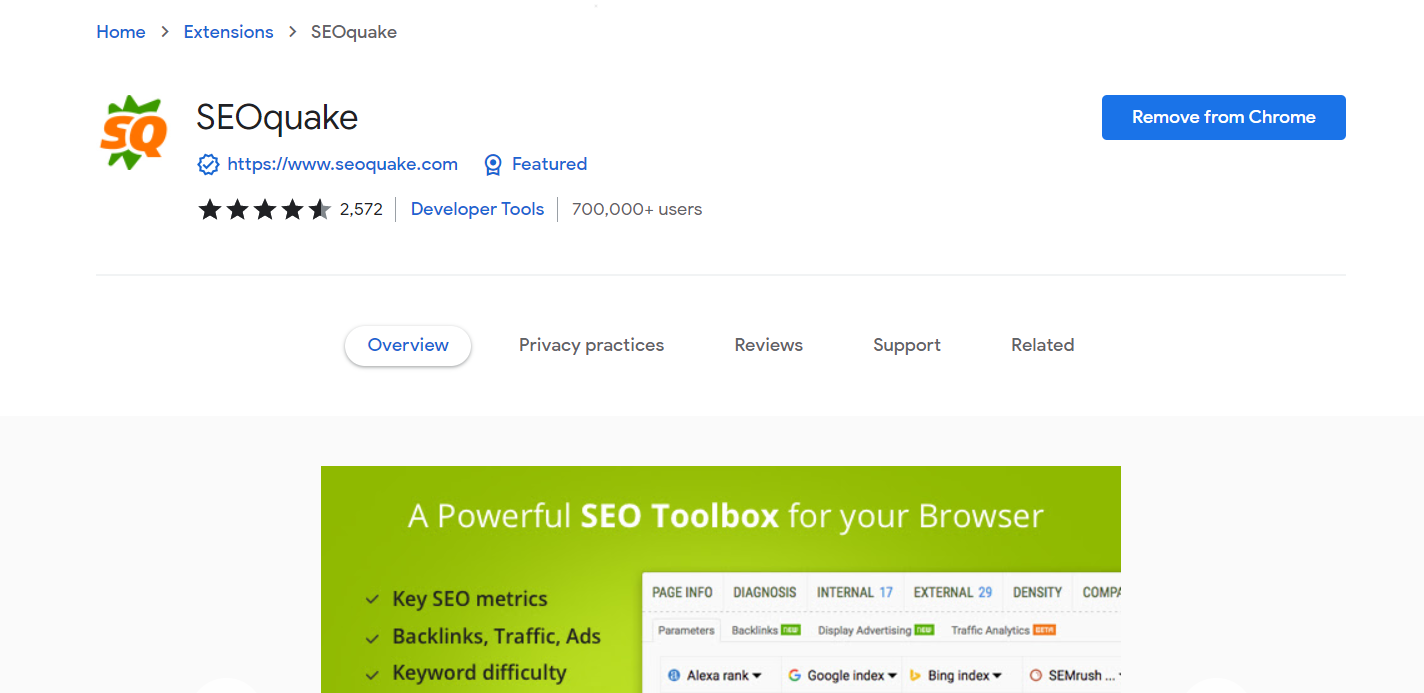
Task: Go to the Support tab
Action: pos(907,345)
